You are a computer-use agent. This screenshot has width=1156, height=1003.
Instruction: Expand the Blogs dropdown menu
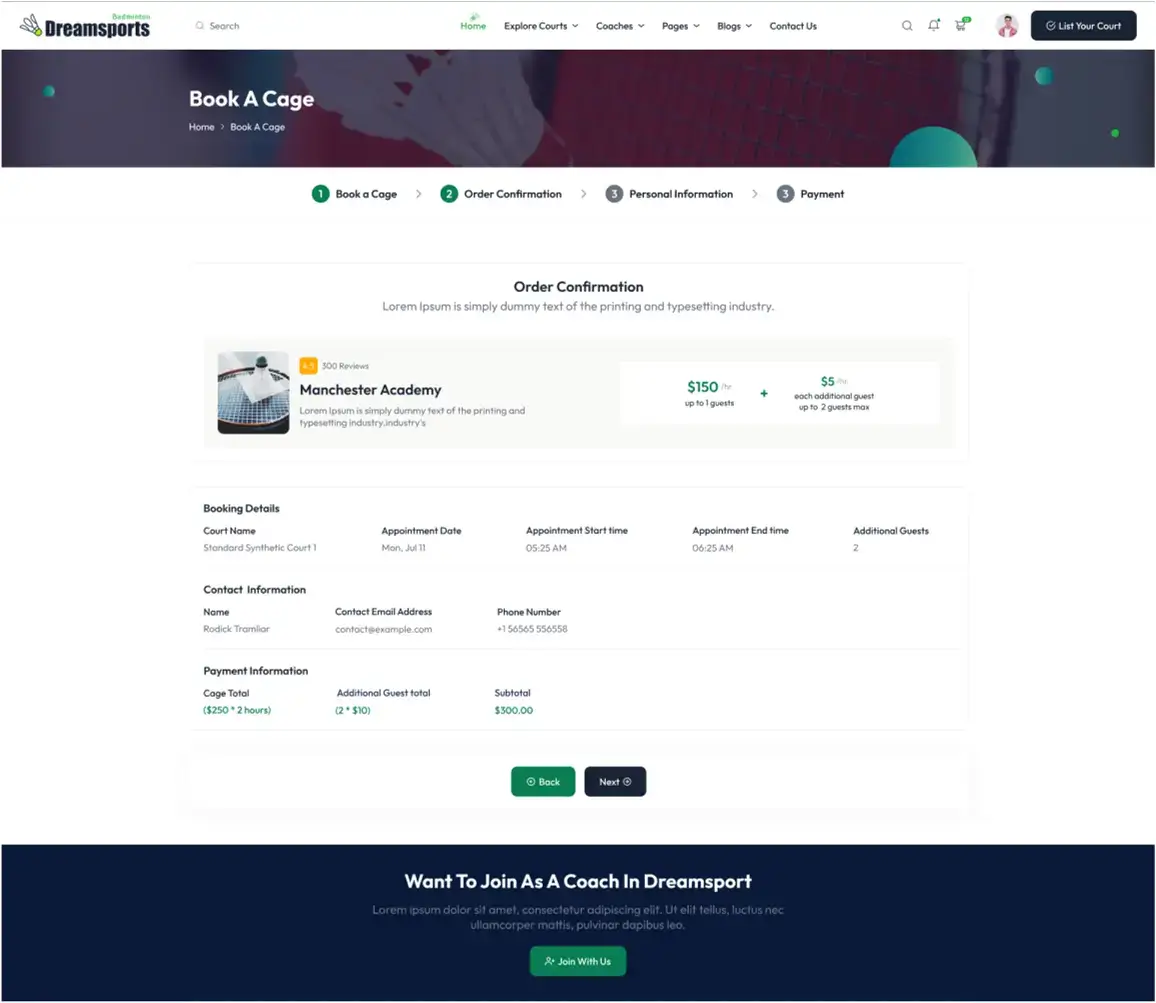tap(734, 26)
